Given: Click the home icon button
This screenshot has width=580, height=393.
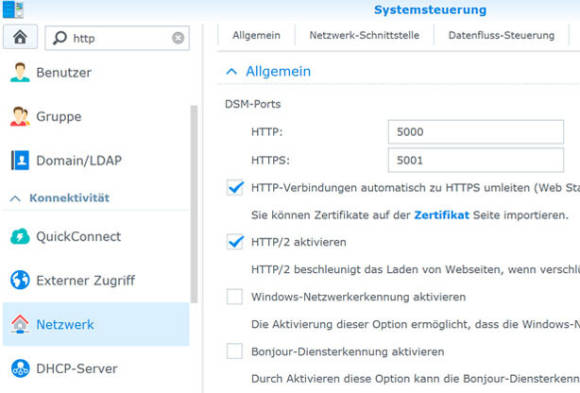Looking at the screenshot, I should pos(20,37).
